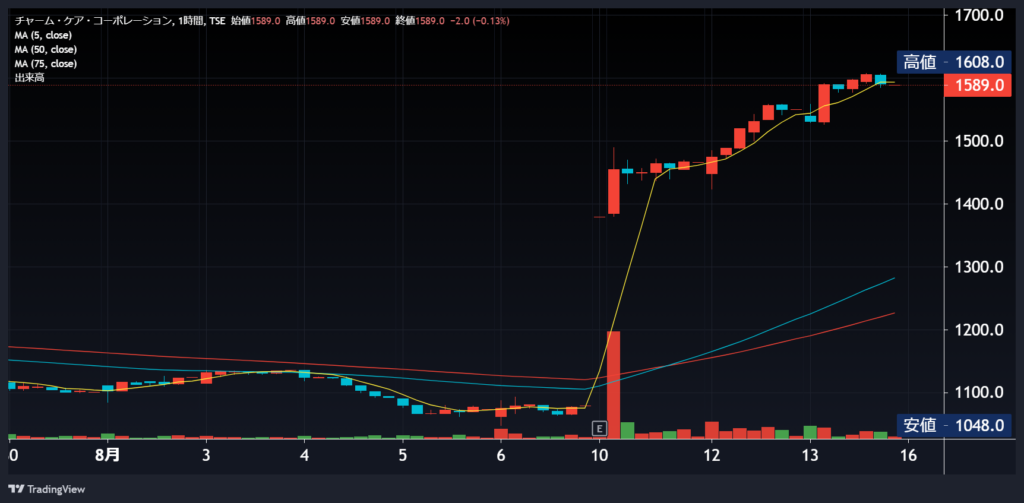Click the date axis label 16
The height and width of the screenshot is (503, 1024).
point(908,455)
